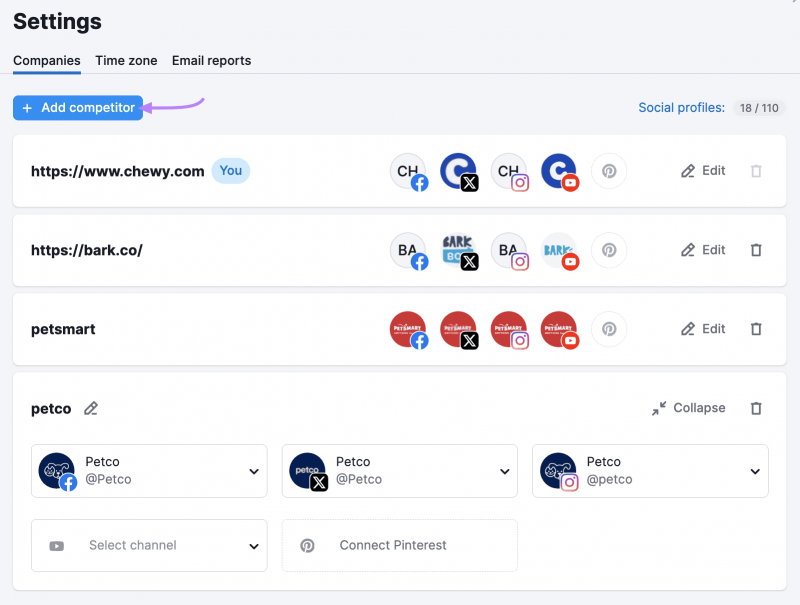Switch to the Email reports tab

[x=211, y=61]
